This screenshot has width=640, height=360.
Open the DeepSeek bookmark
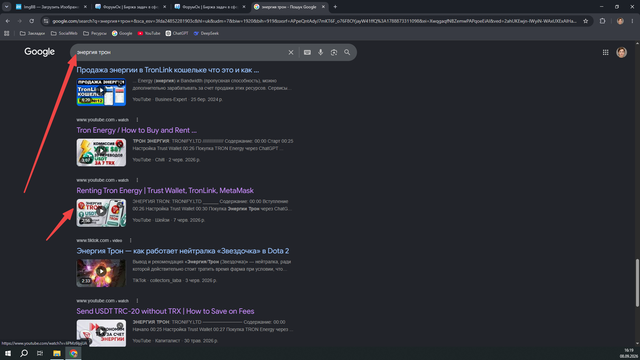[x=206, y=33]
